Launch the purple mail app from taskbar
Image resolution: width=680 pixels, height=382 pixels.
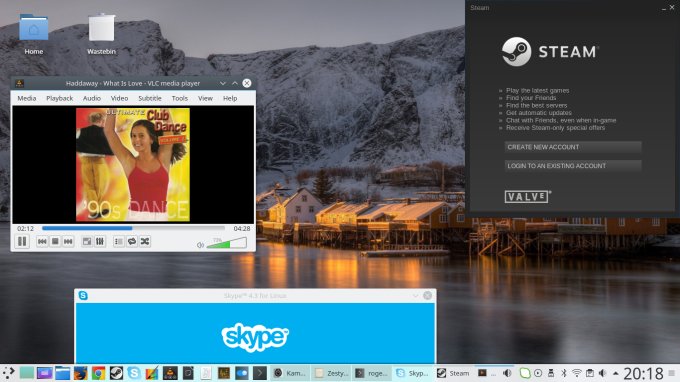pyautogui.click(x=44, y=373)
